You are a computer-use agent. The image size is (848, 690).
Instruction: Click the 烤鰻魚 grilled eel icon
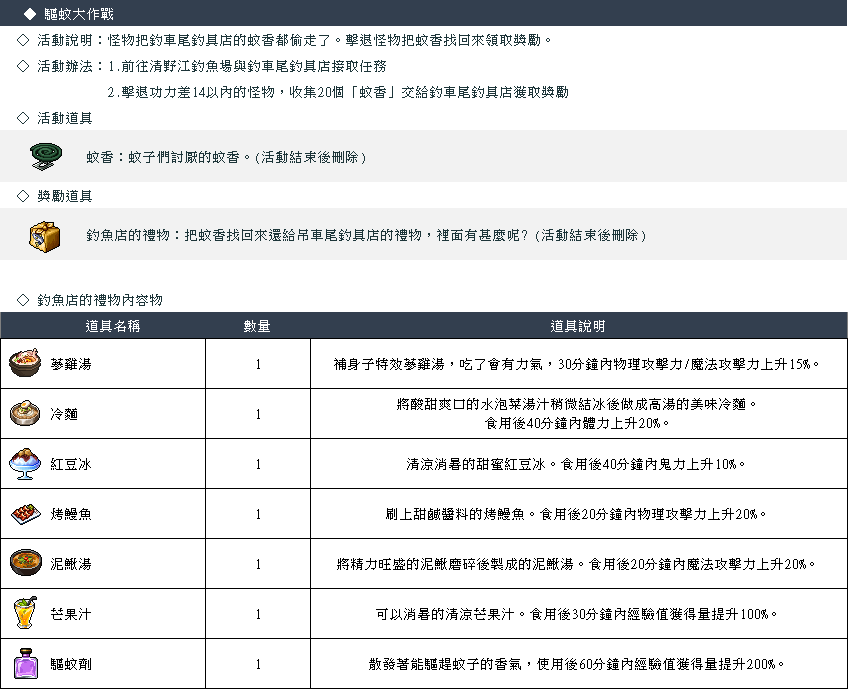point(25,514)
